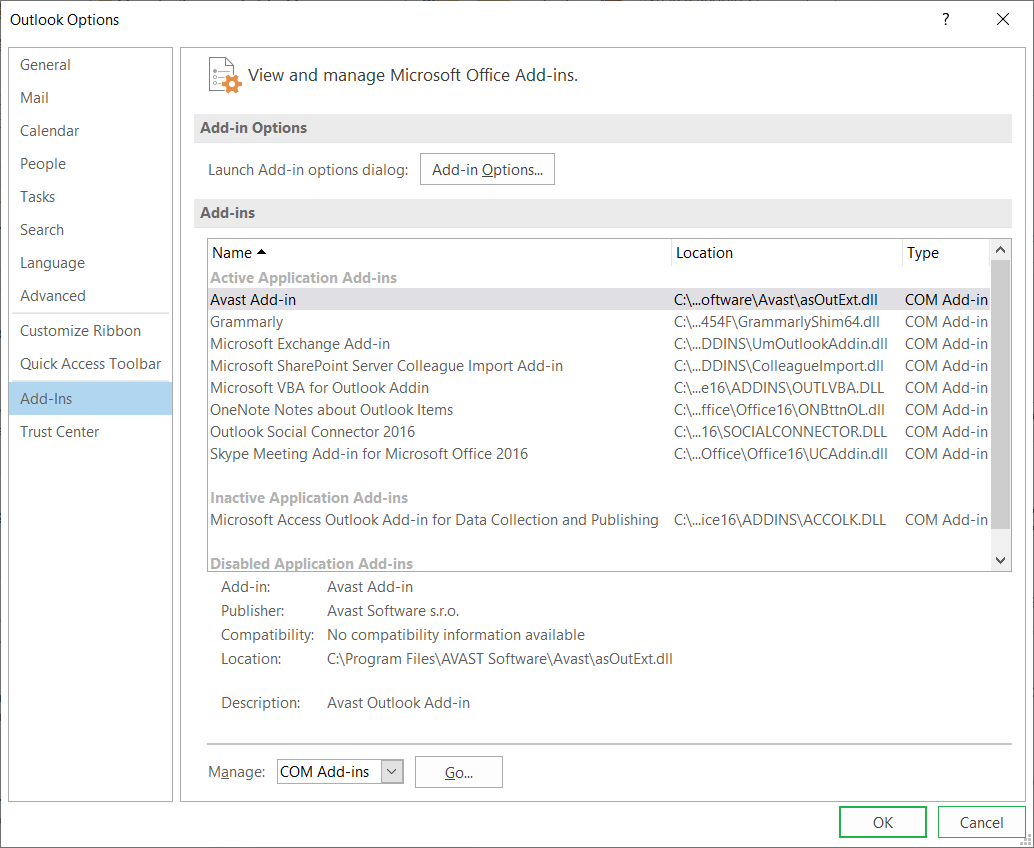Click the Add-ins page gear document icon

225,75
